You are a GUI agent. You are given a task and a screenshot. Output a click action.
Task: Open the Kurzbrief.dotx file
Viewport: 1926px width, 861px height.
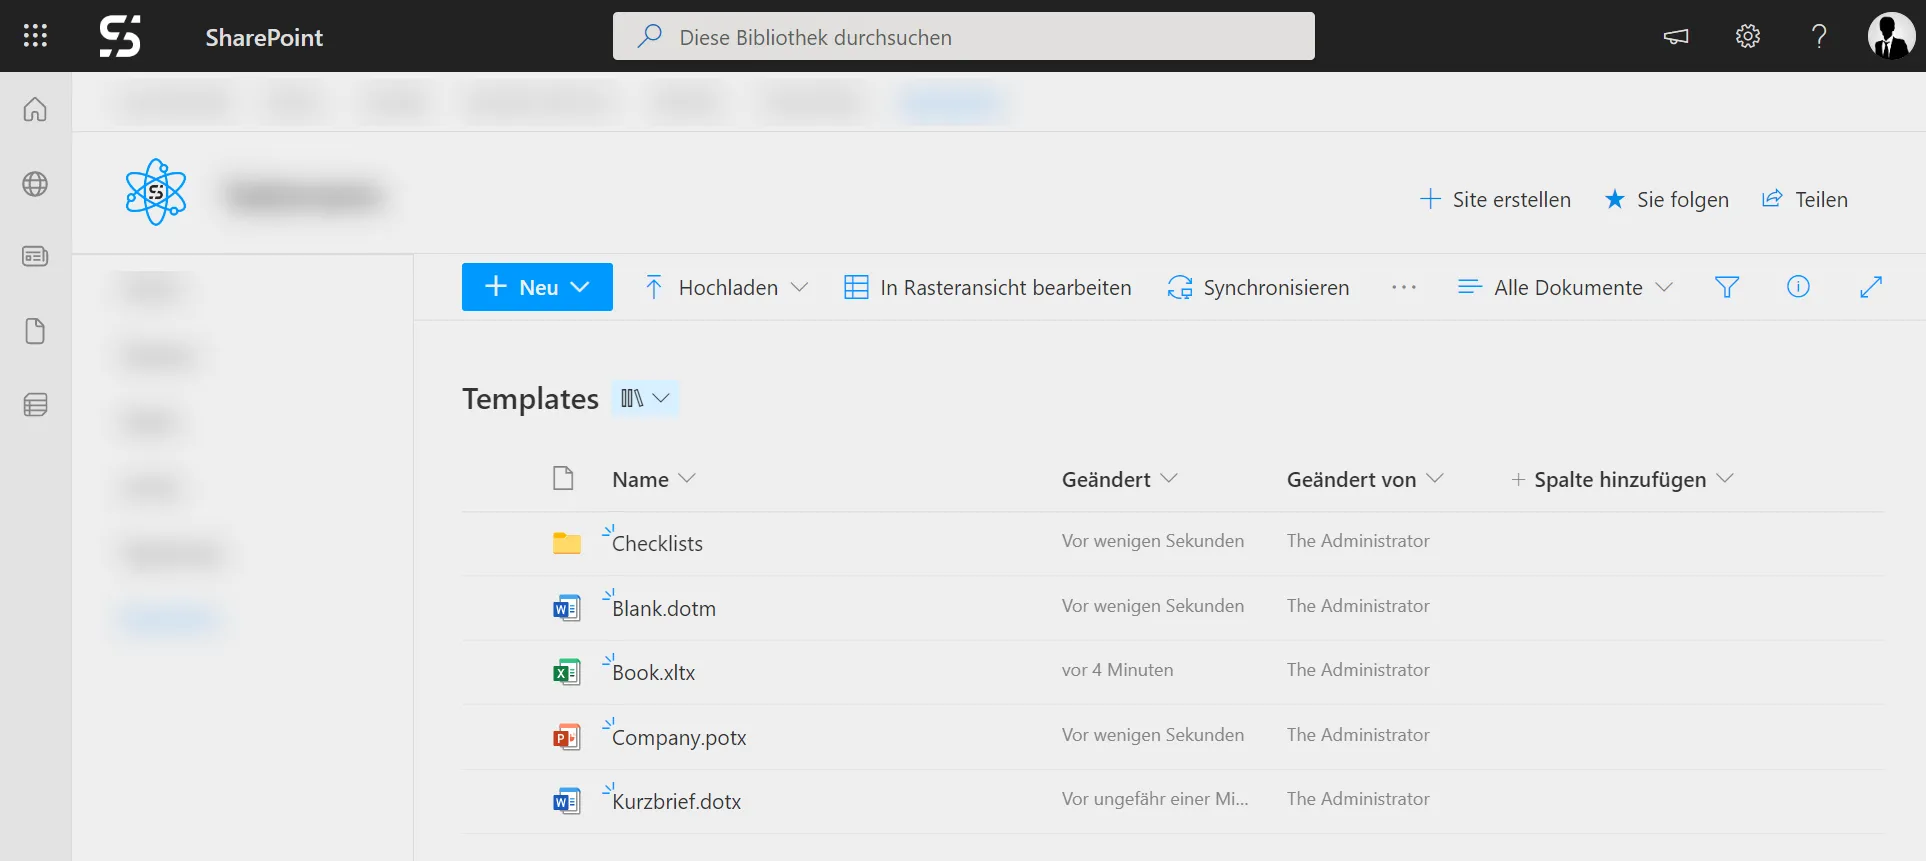[676, 801]
